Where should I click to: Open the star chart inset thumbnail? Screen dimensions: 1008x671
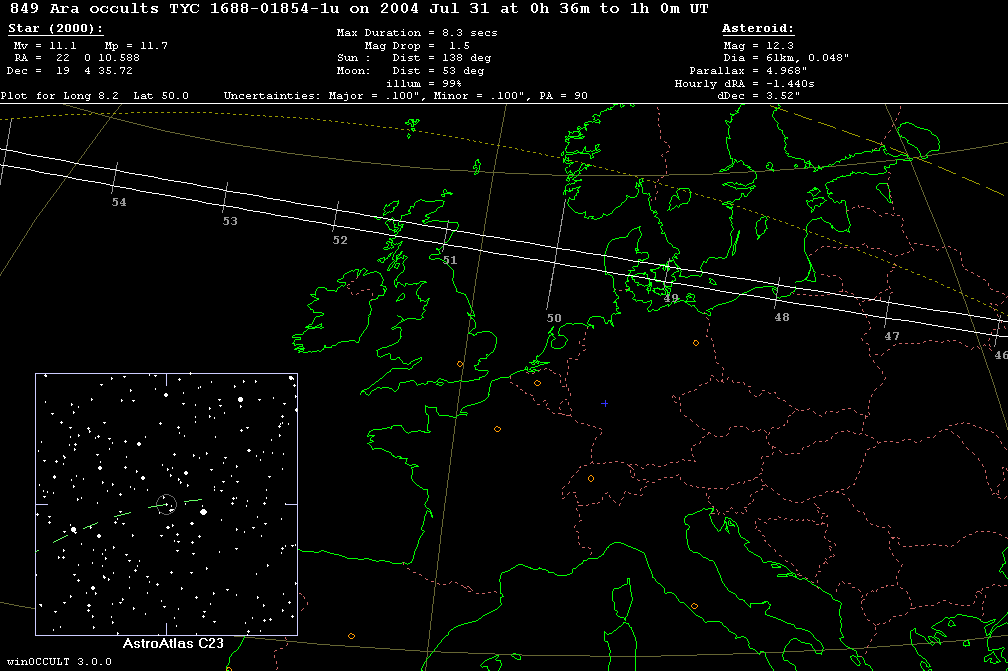click(x=166, y=504)
